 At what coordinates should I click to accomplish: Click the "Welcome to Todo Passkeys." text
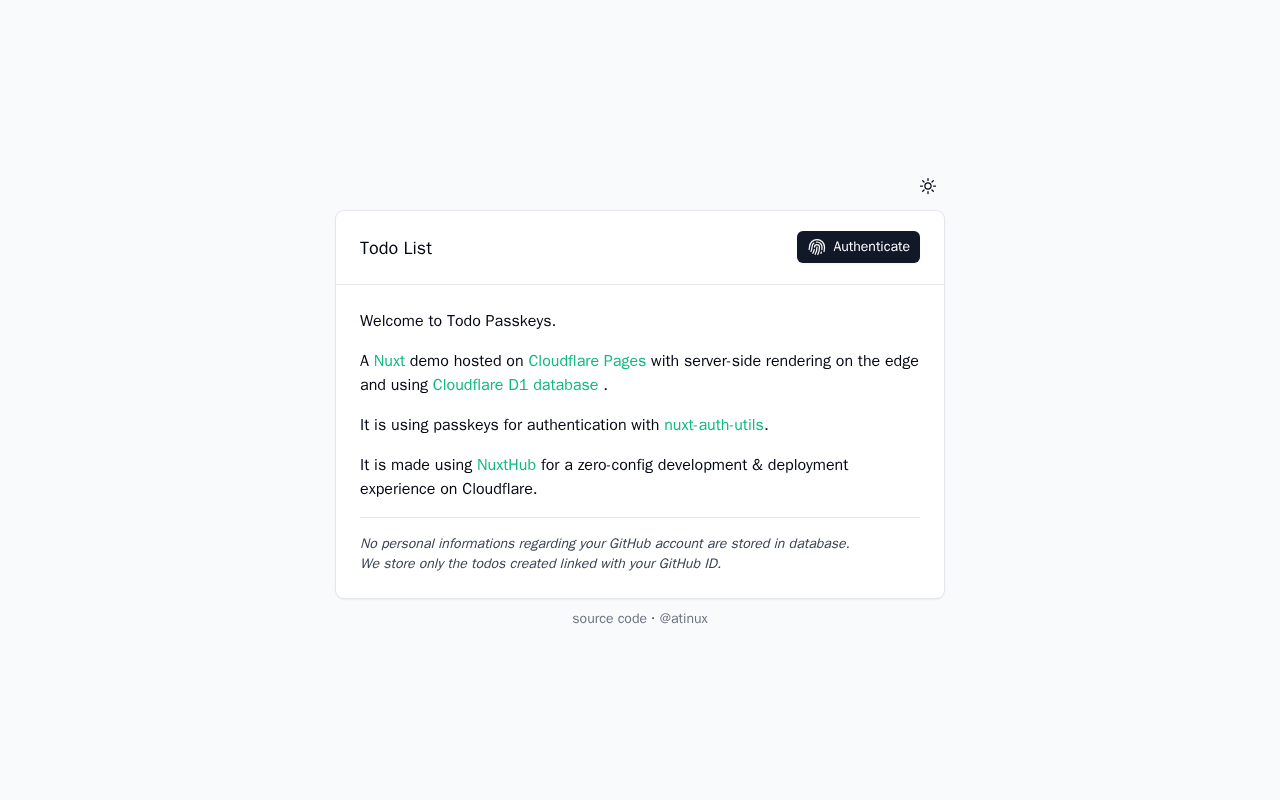[x=458, y=321]
